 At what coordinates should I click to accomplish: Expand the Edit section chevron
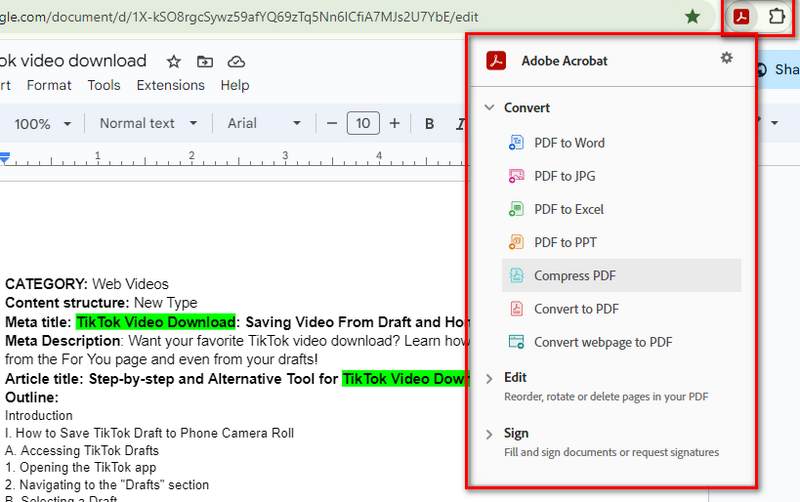[489, 379]
